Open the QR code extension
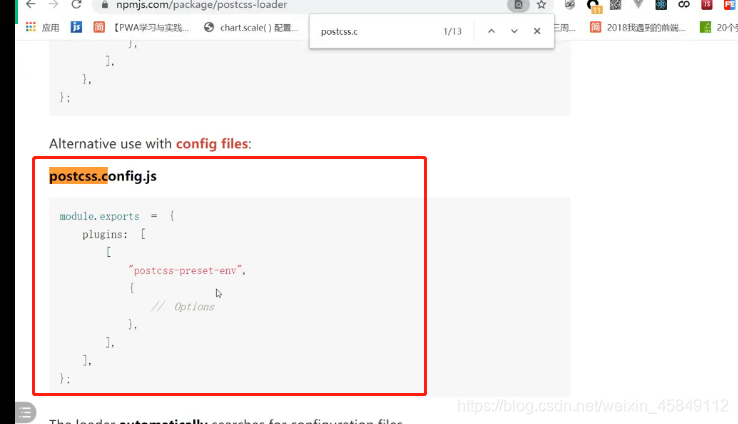The height and width of the screenshot is (424, 738). (x=615, y=5)
